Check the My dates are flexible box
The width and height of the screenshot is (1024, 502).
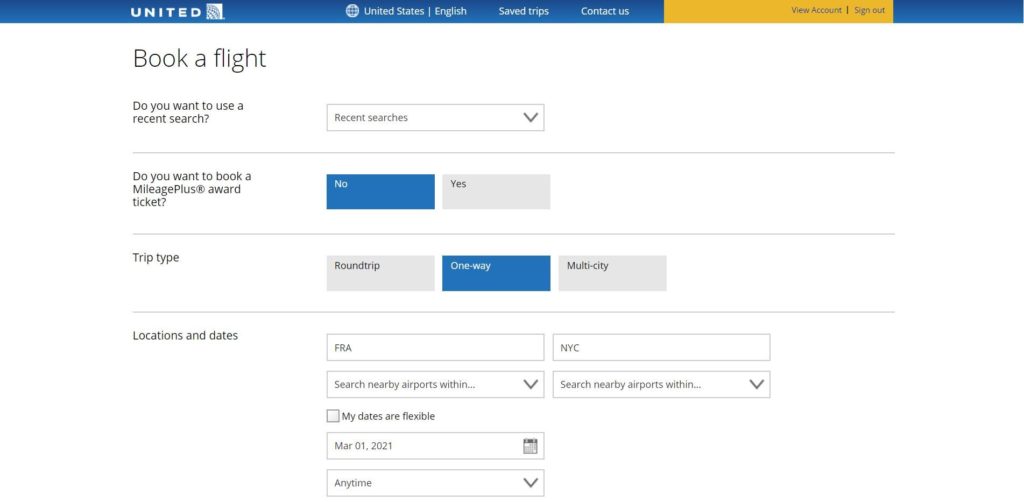point(333,416)
